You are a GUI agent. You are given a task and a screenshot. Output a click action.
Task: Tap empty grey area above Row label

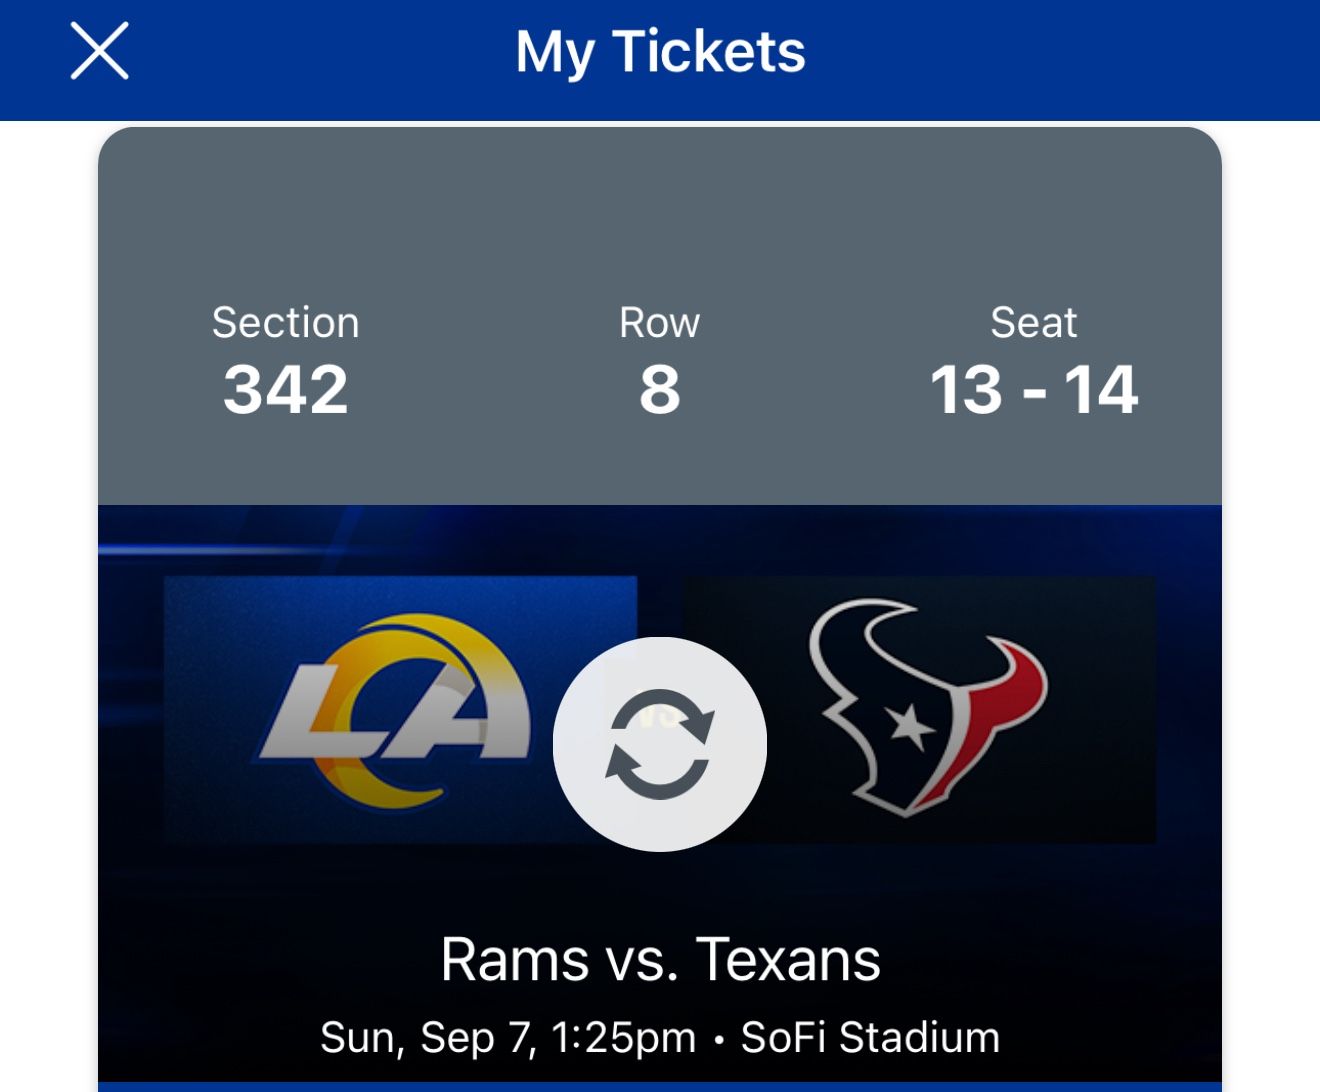coord(659,210)
